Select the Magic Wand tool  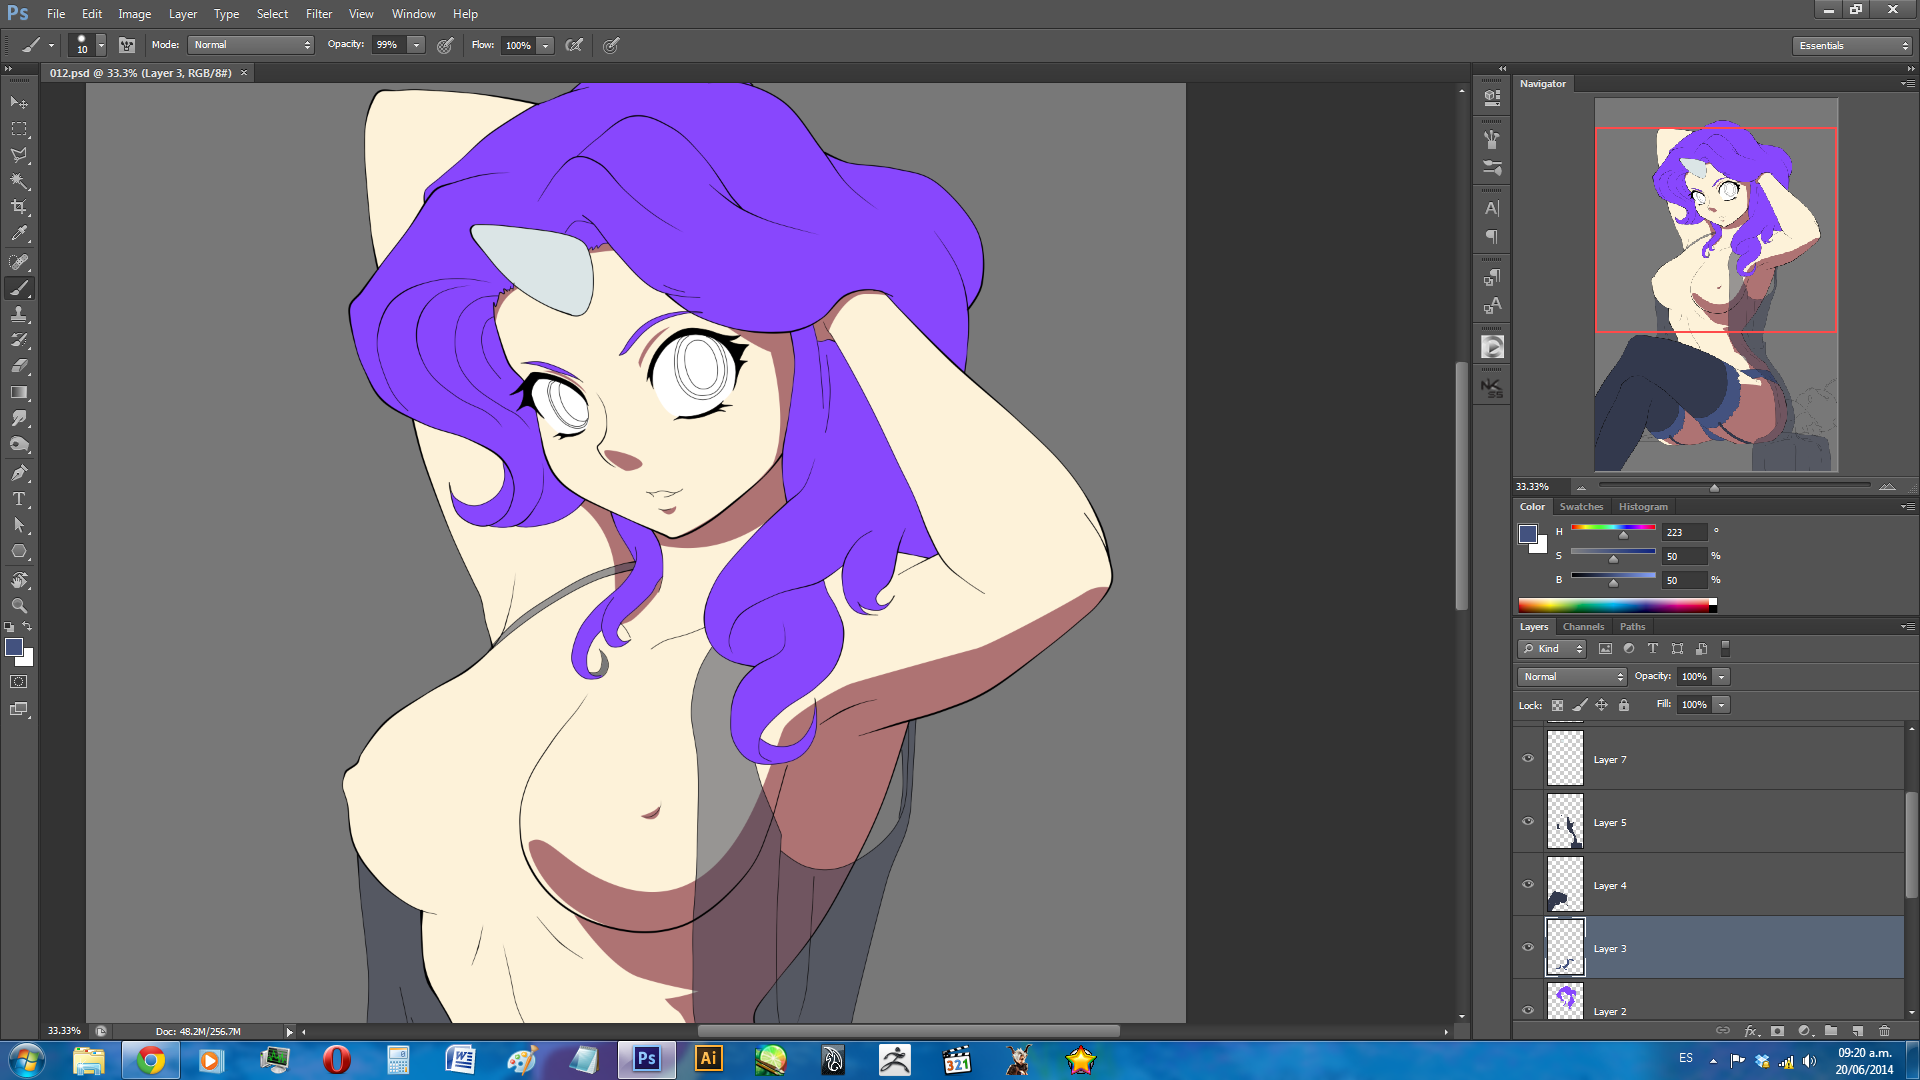click(19, 181)
